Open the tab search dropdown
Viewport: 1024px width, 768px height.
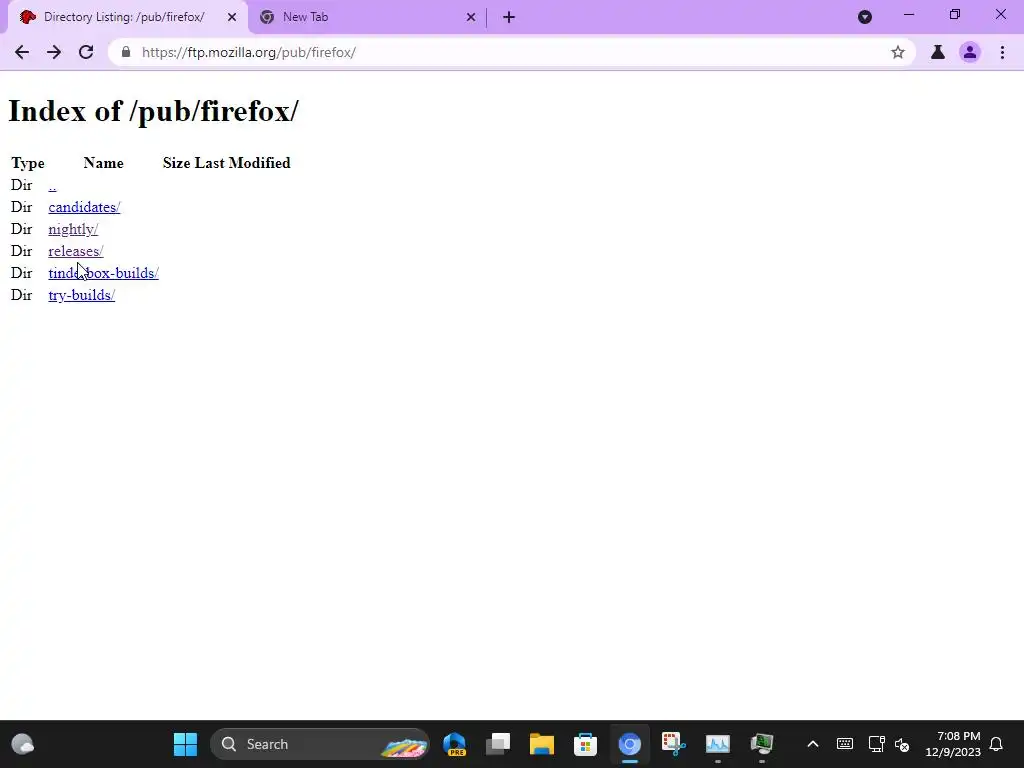coord(865,17)
